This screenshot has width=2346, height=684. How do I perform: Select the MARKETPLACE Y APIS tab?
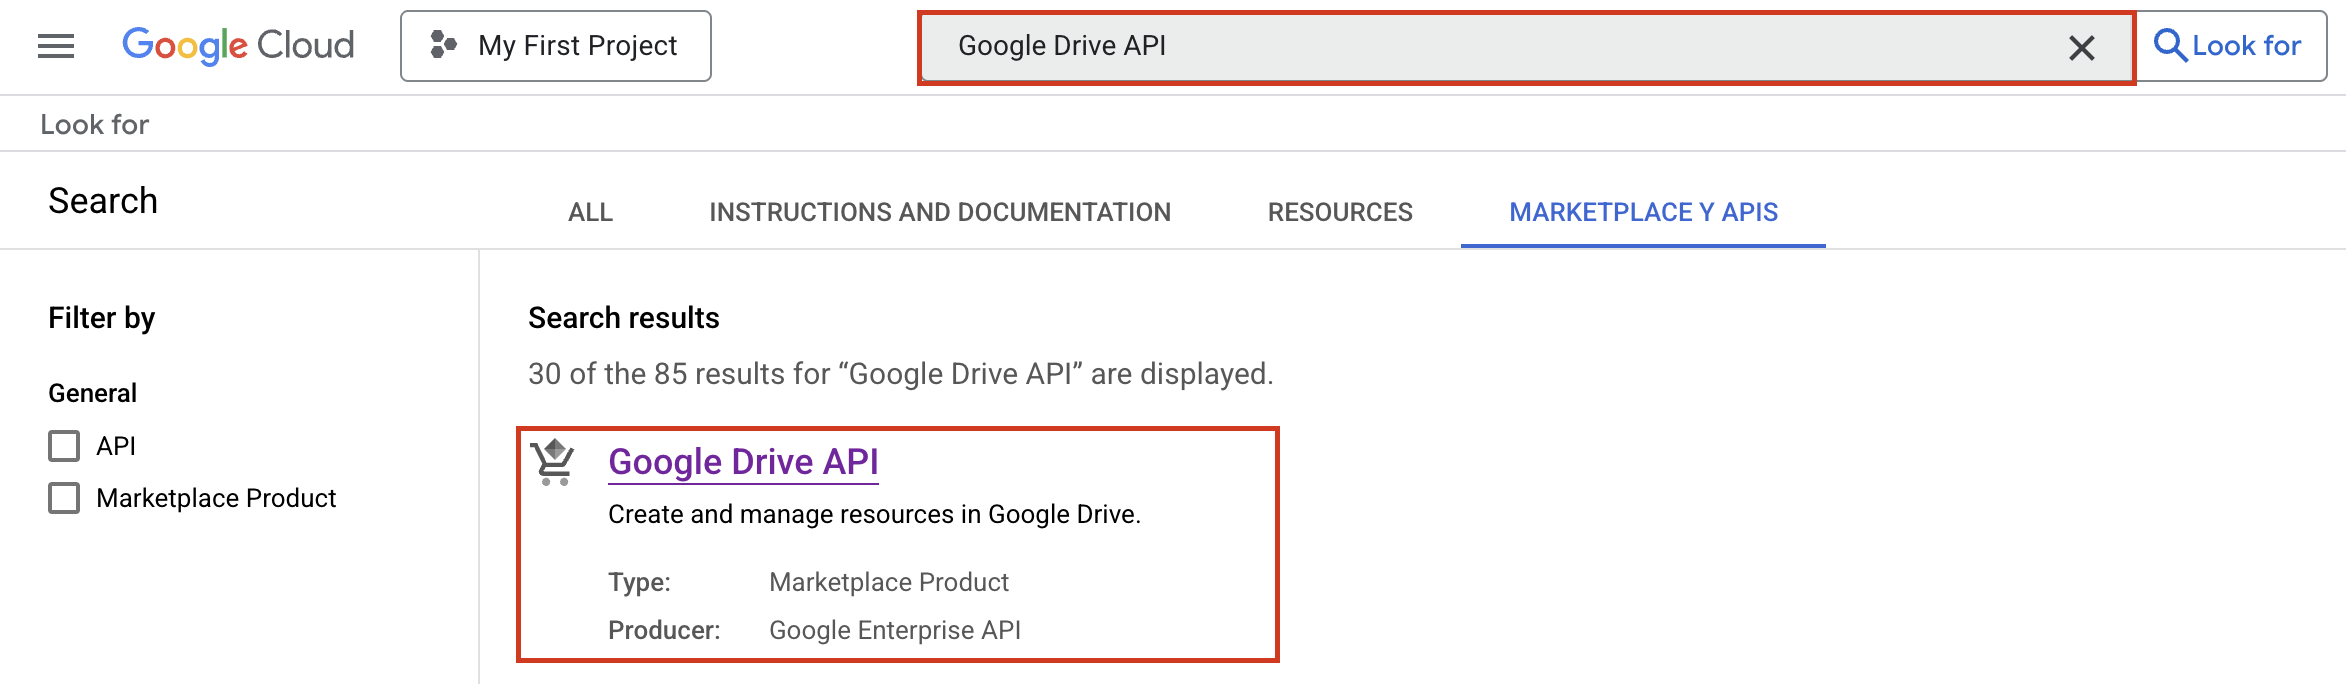[x=1643, y=212]
